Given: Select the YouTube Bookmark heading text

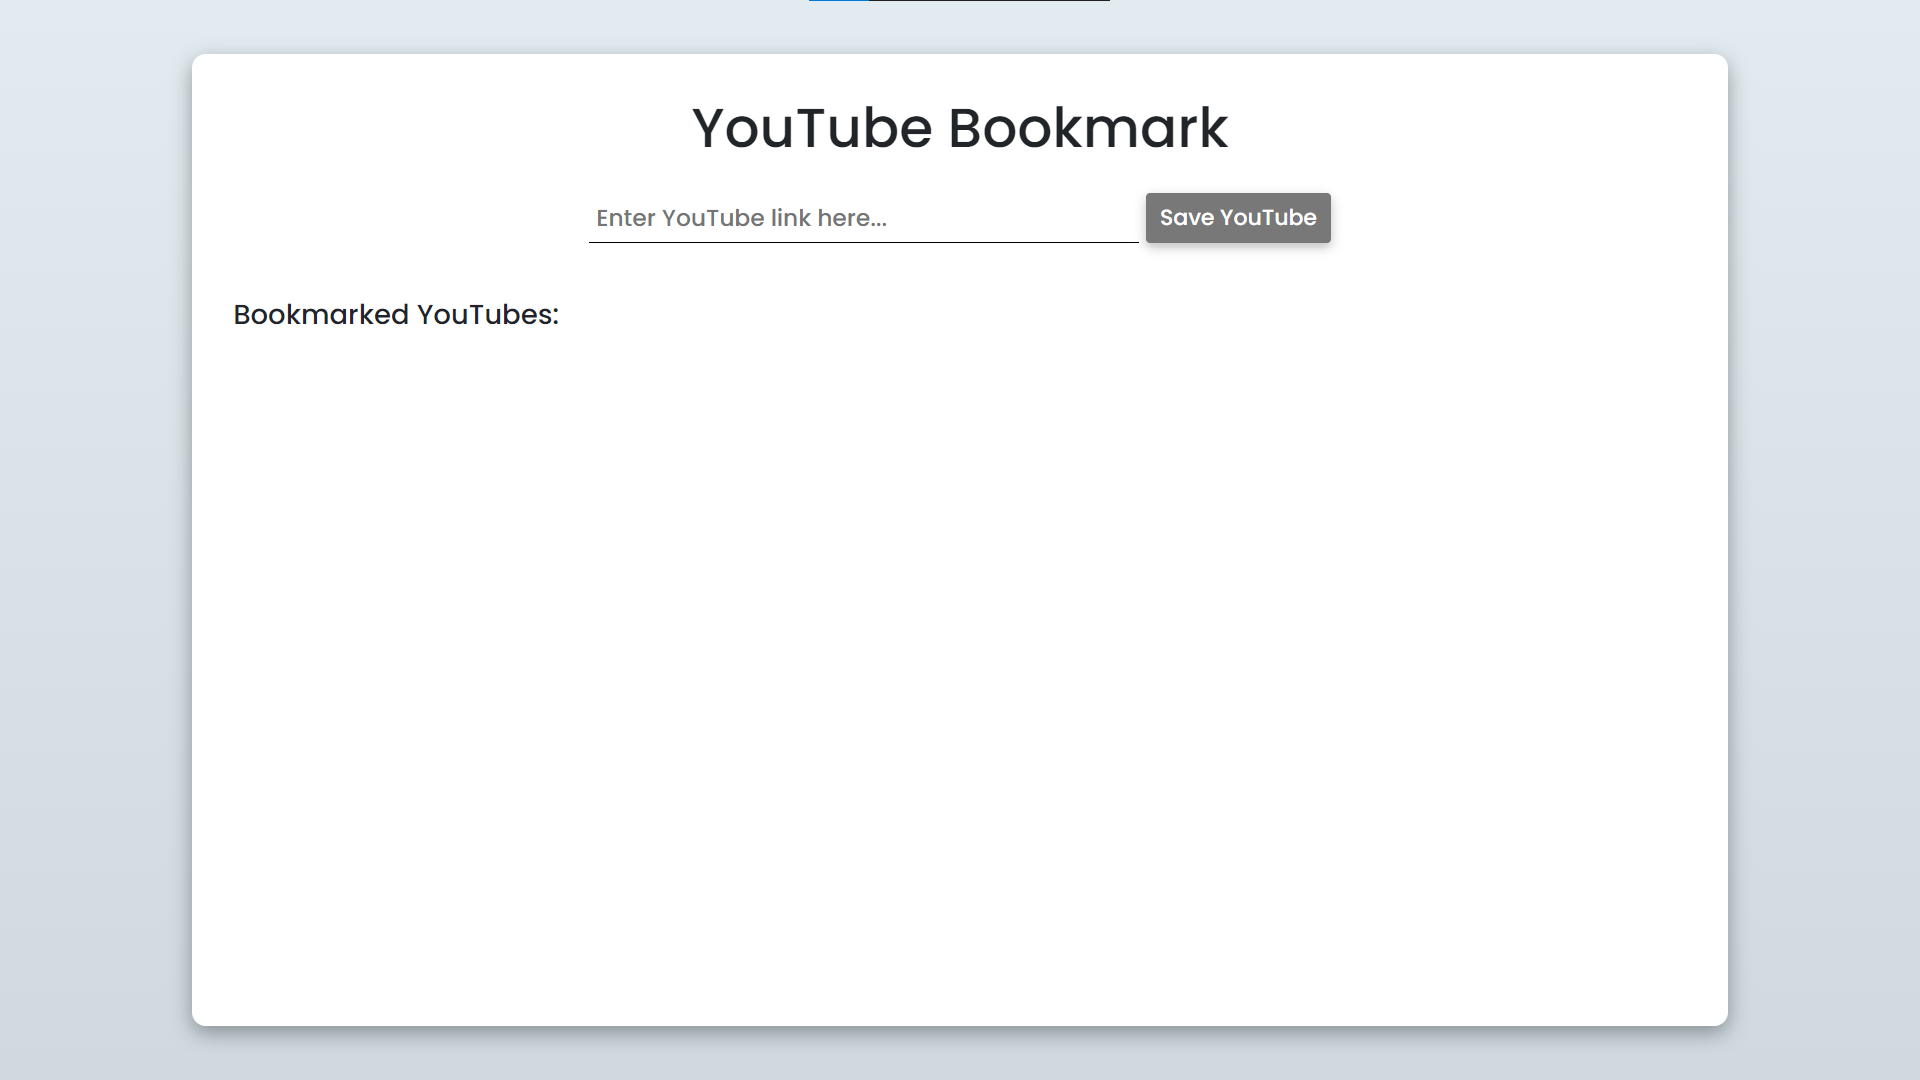Looking at the screenshot, I should pyautogui.click(x=960, y=128).
